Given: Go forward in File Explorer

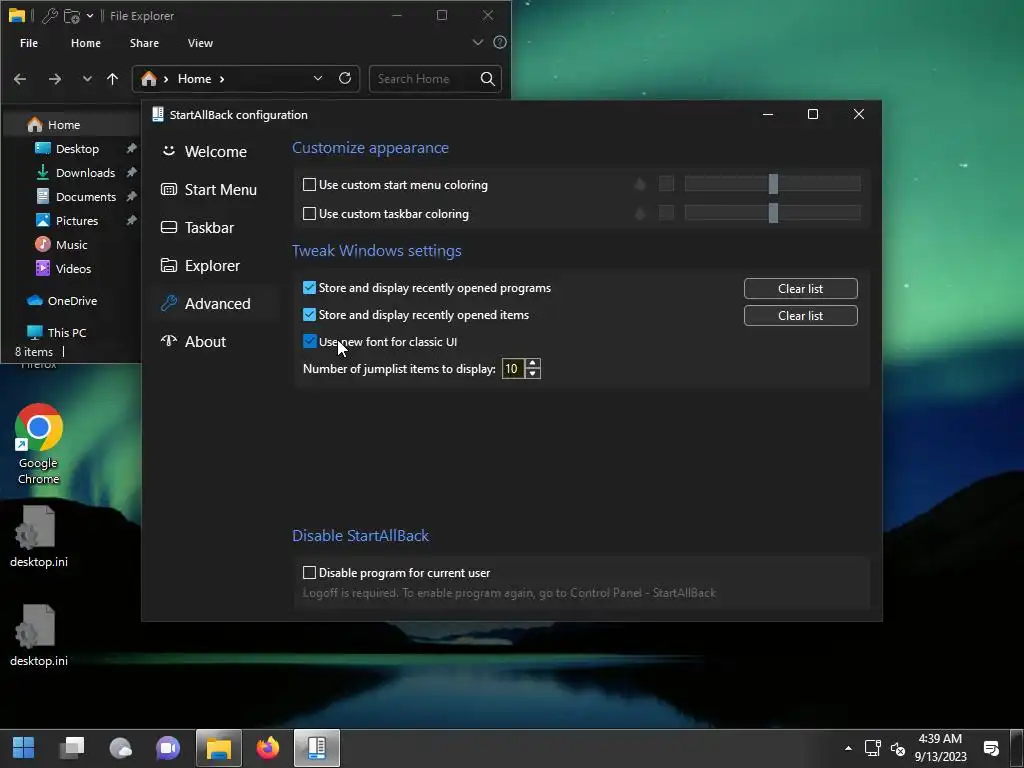Looking at the screenshot, I should click(x=55, y=79).
